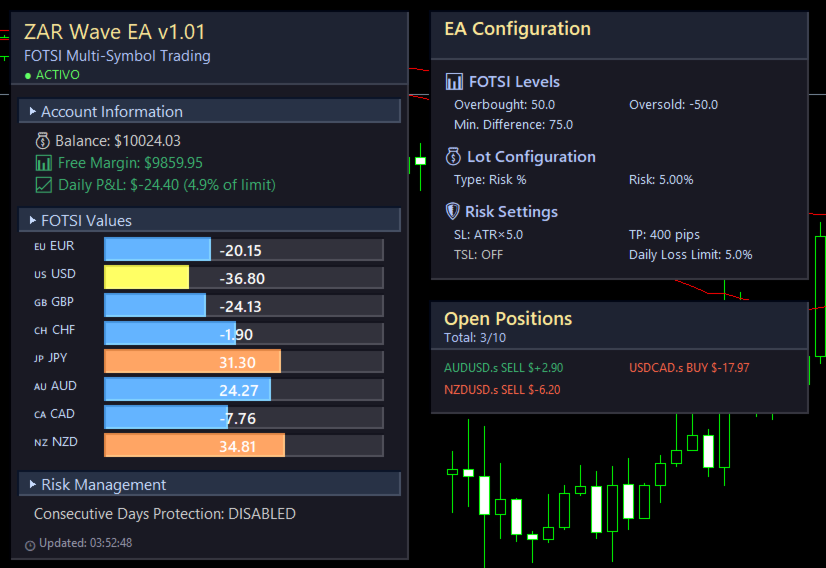Click the money bag Balance icon
The image size is (826, 568).
(x=43, y=141)
